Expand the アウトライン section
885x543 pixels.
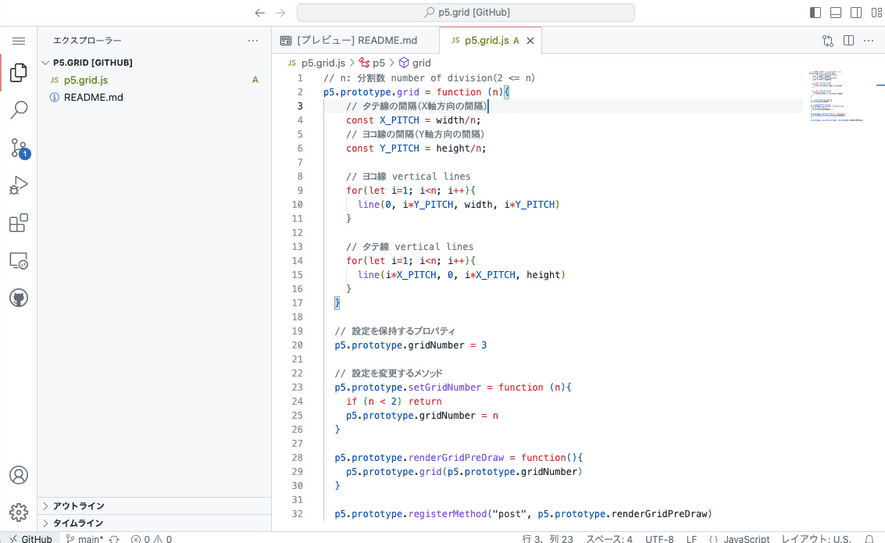coord(78,506)
